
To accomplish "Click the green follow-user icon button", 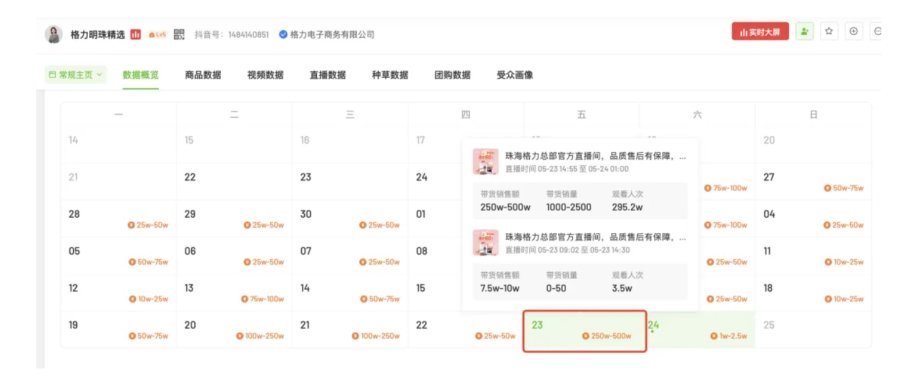I will pos(804,32).
